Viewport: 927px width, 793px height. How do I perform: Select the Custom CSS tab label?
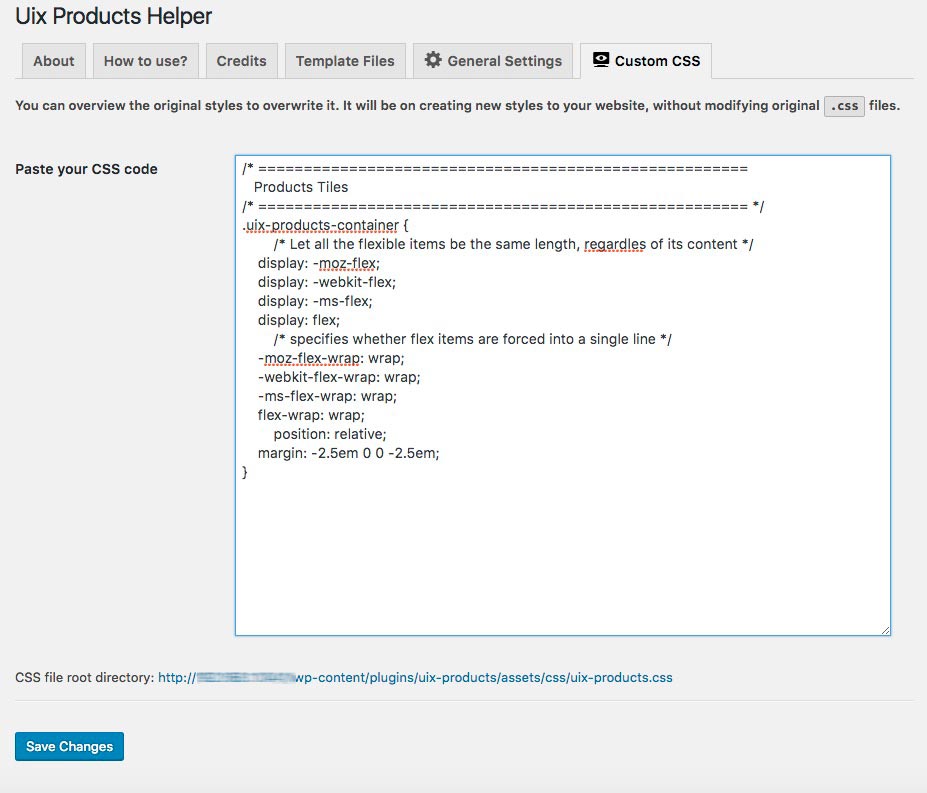tap(657, 61)
